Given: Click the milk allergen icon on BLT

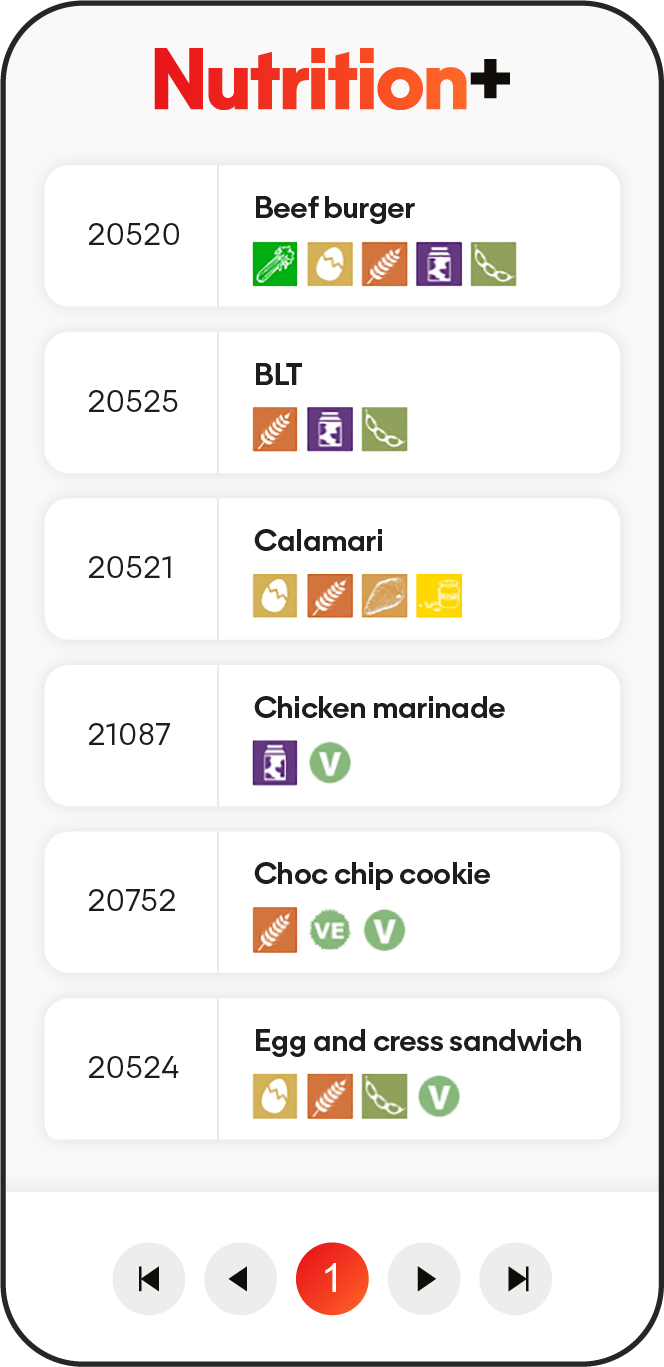Looking at the screenshot, I should point(330,430).
